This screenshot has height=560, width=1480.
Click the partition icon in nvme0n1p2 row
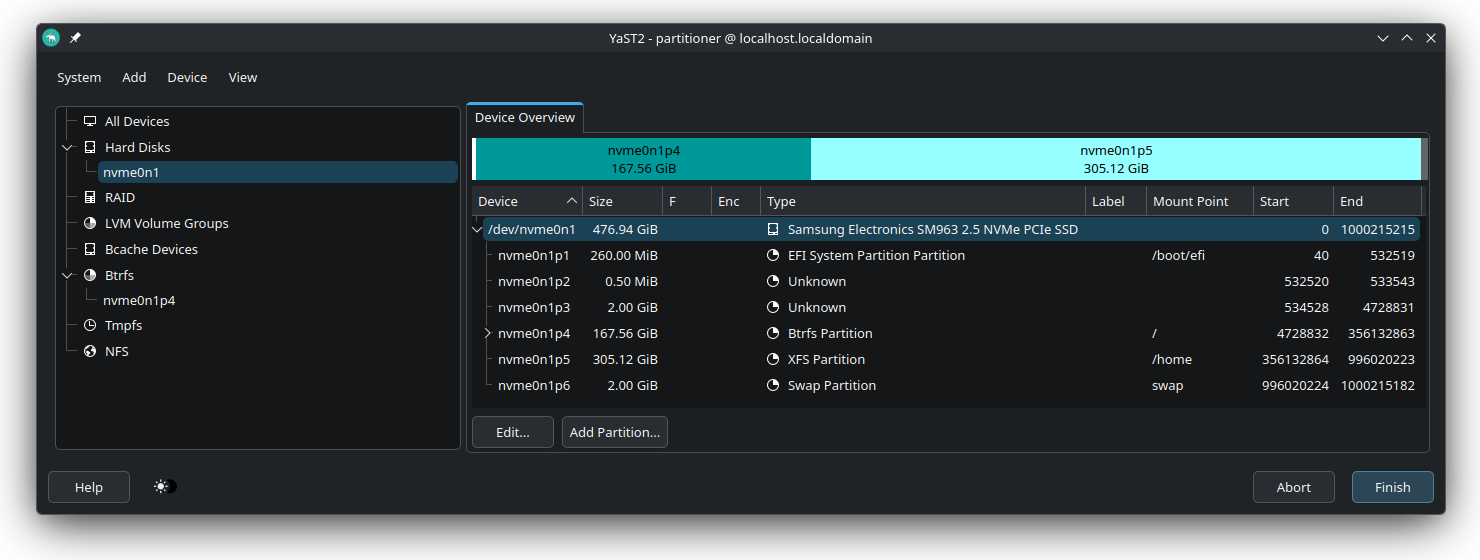tap(773, 282)
